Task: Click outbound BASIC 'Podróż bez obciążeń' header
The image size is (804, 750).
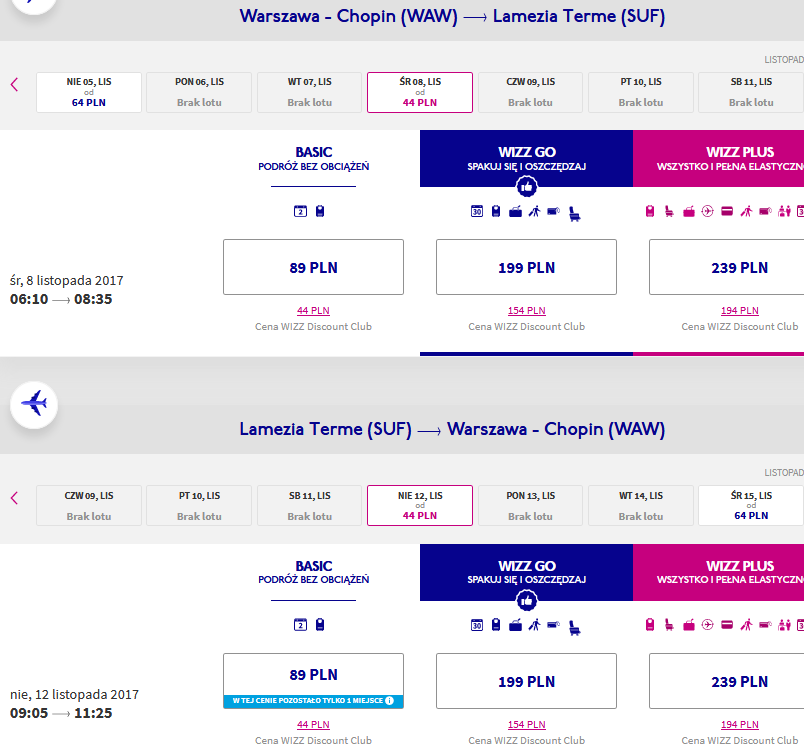Action: pos(313,158)
